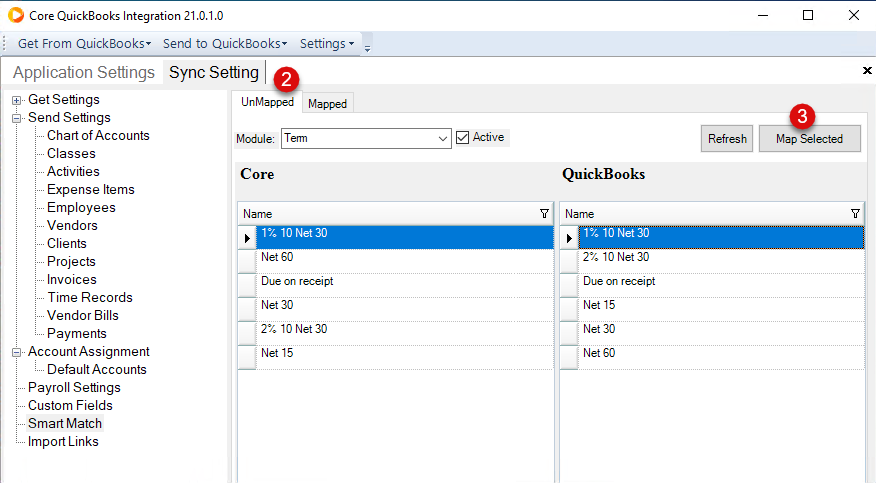Select Employees in the tree
The image size is (876, 483).
point(81,208)
